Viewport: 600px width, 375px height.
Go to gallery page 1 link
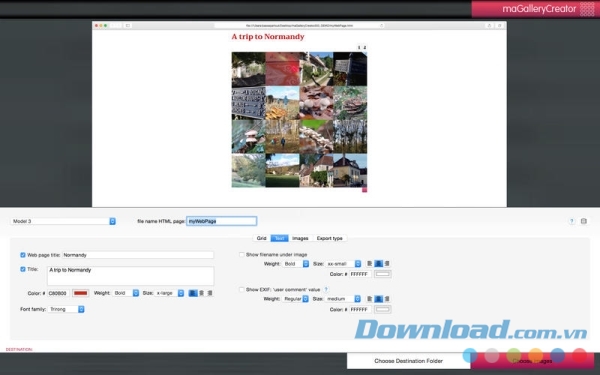[x=359, y=47]
